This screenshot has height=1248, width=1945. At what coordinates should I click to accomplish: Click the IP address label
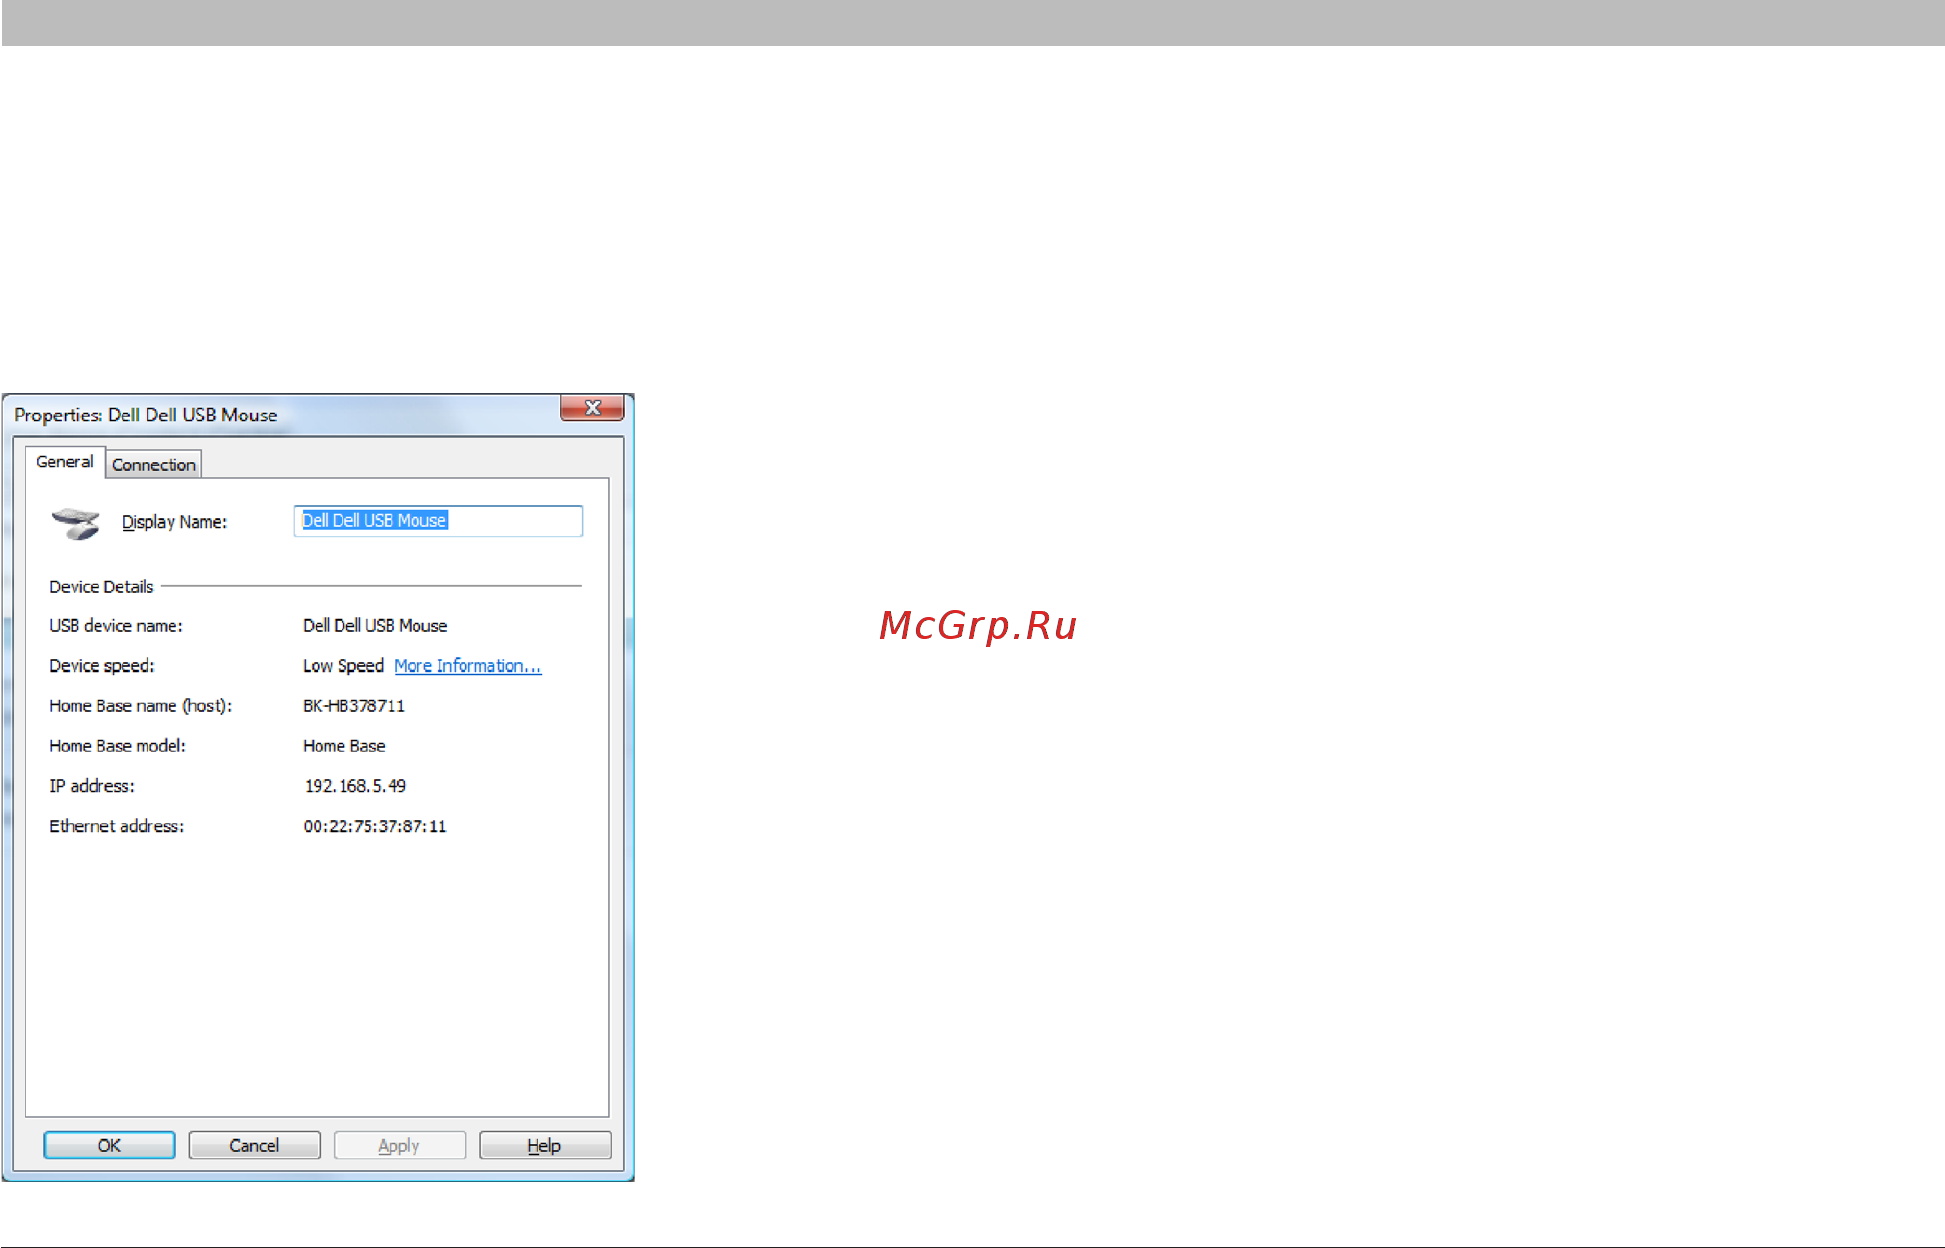click(x=92, y=786)
